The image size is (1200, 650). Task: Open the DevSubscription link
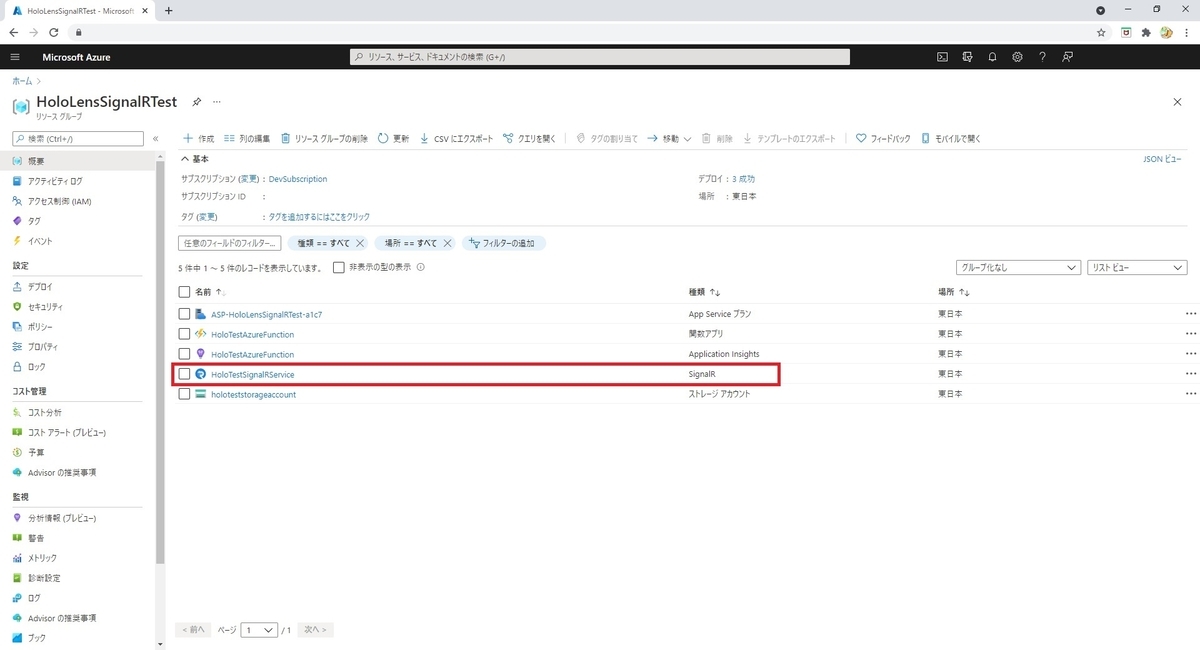click(x=298, y=179)
